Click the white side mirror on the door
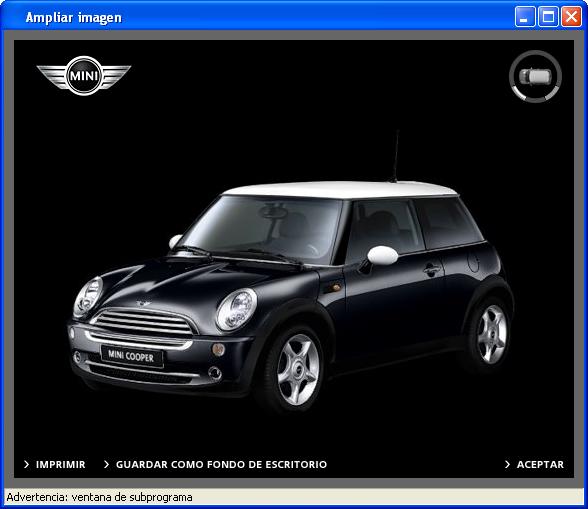588x509 pixels. 382,255
